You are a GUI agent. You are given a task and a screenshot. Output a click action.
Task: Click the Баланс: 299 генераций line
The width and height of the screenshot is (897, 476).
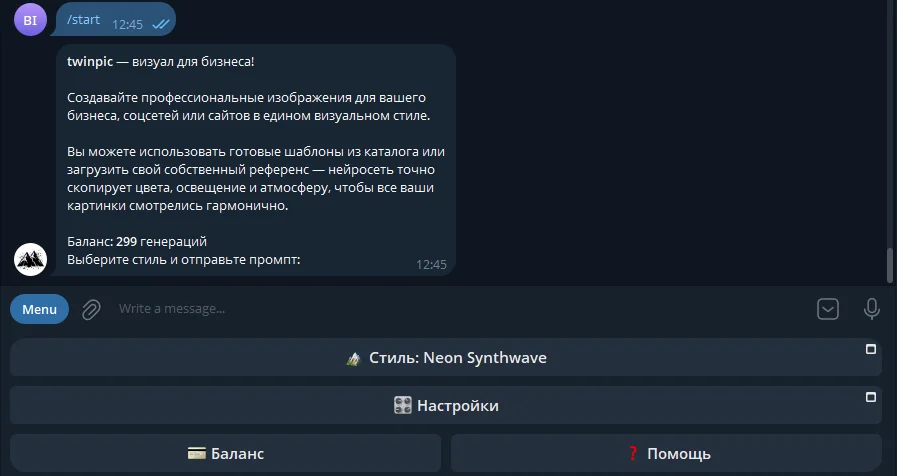pyautogui.click(x=137, y=241)
